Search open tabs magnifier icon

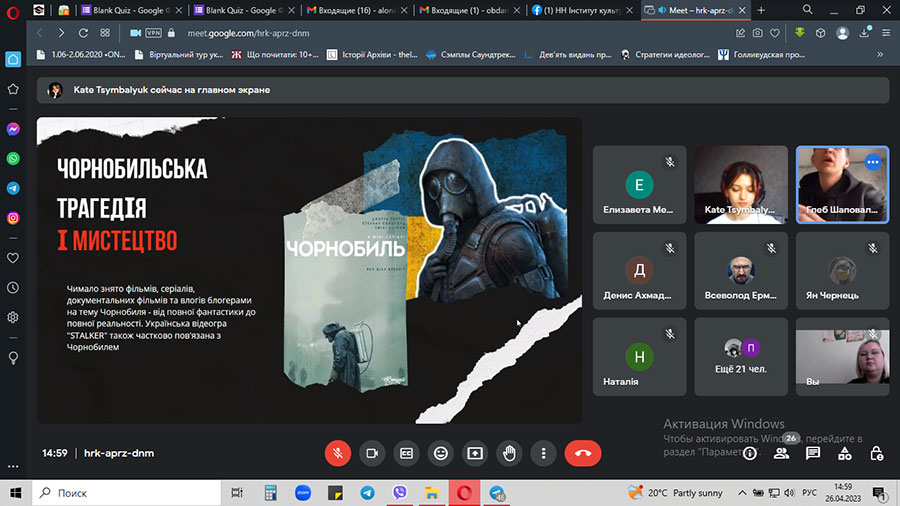click(x=808, y=10)
